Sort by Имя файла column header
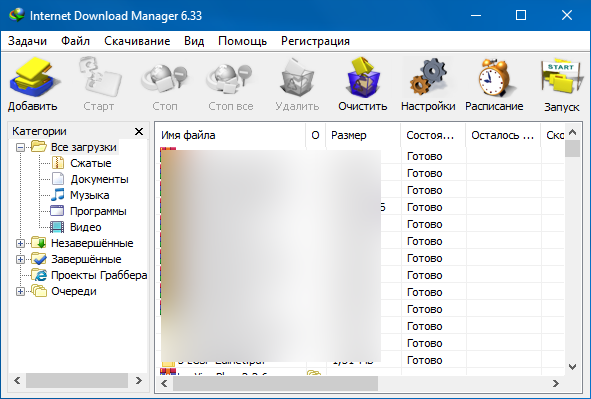591x399 pixels. pyautogui.click(x=231, y=135)
